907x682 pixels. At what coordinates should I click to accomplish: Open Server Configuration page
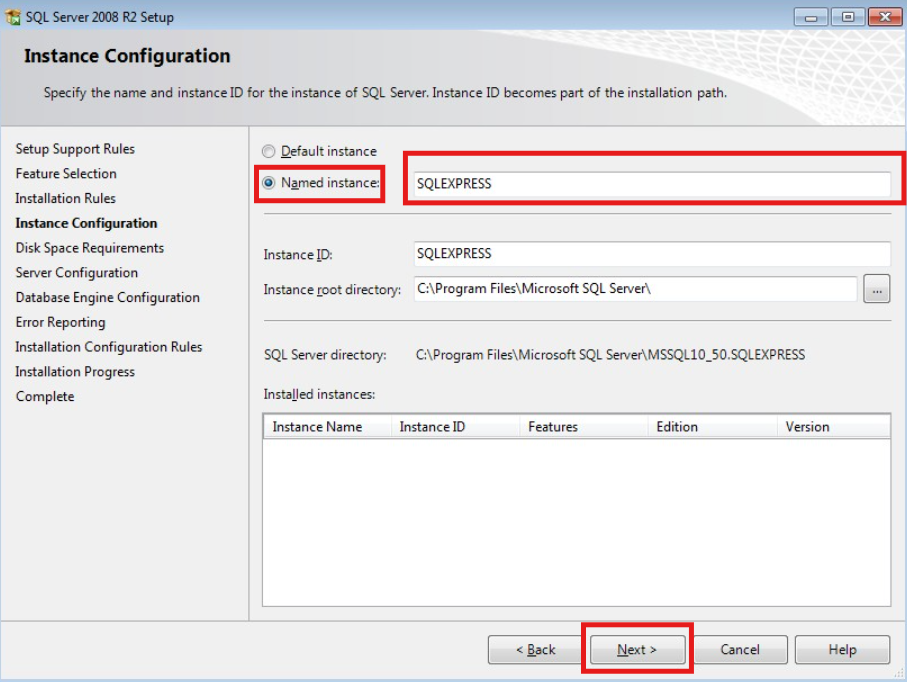point(76,272)
